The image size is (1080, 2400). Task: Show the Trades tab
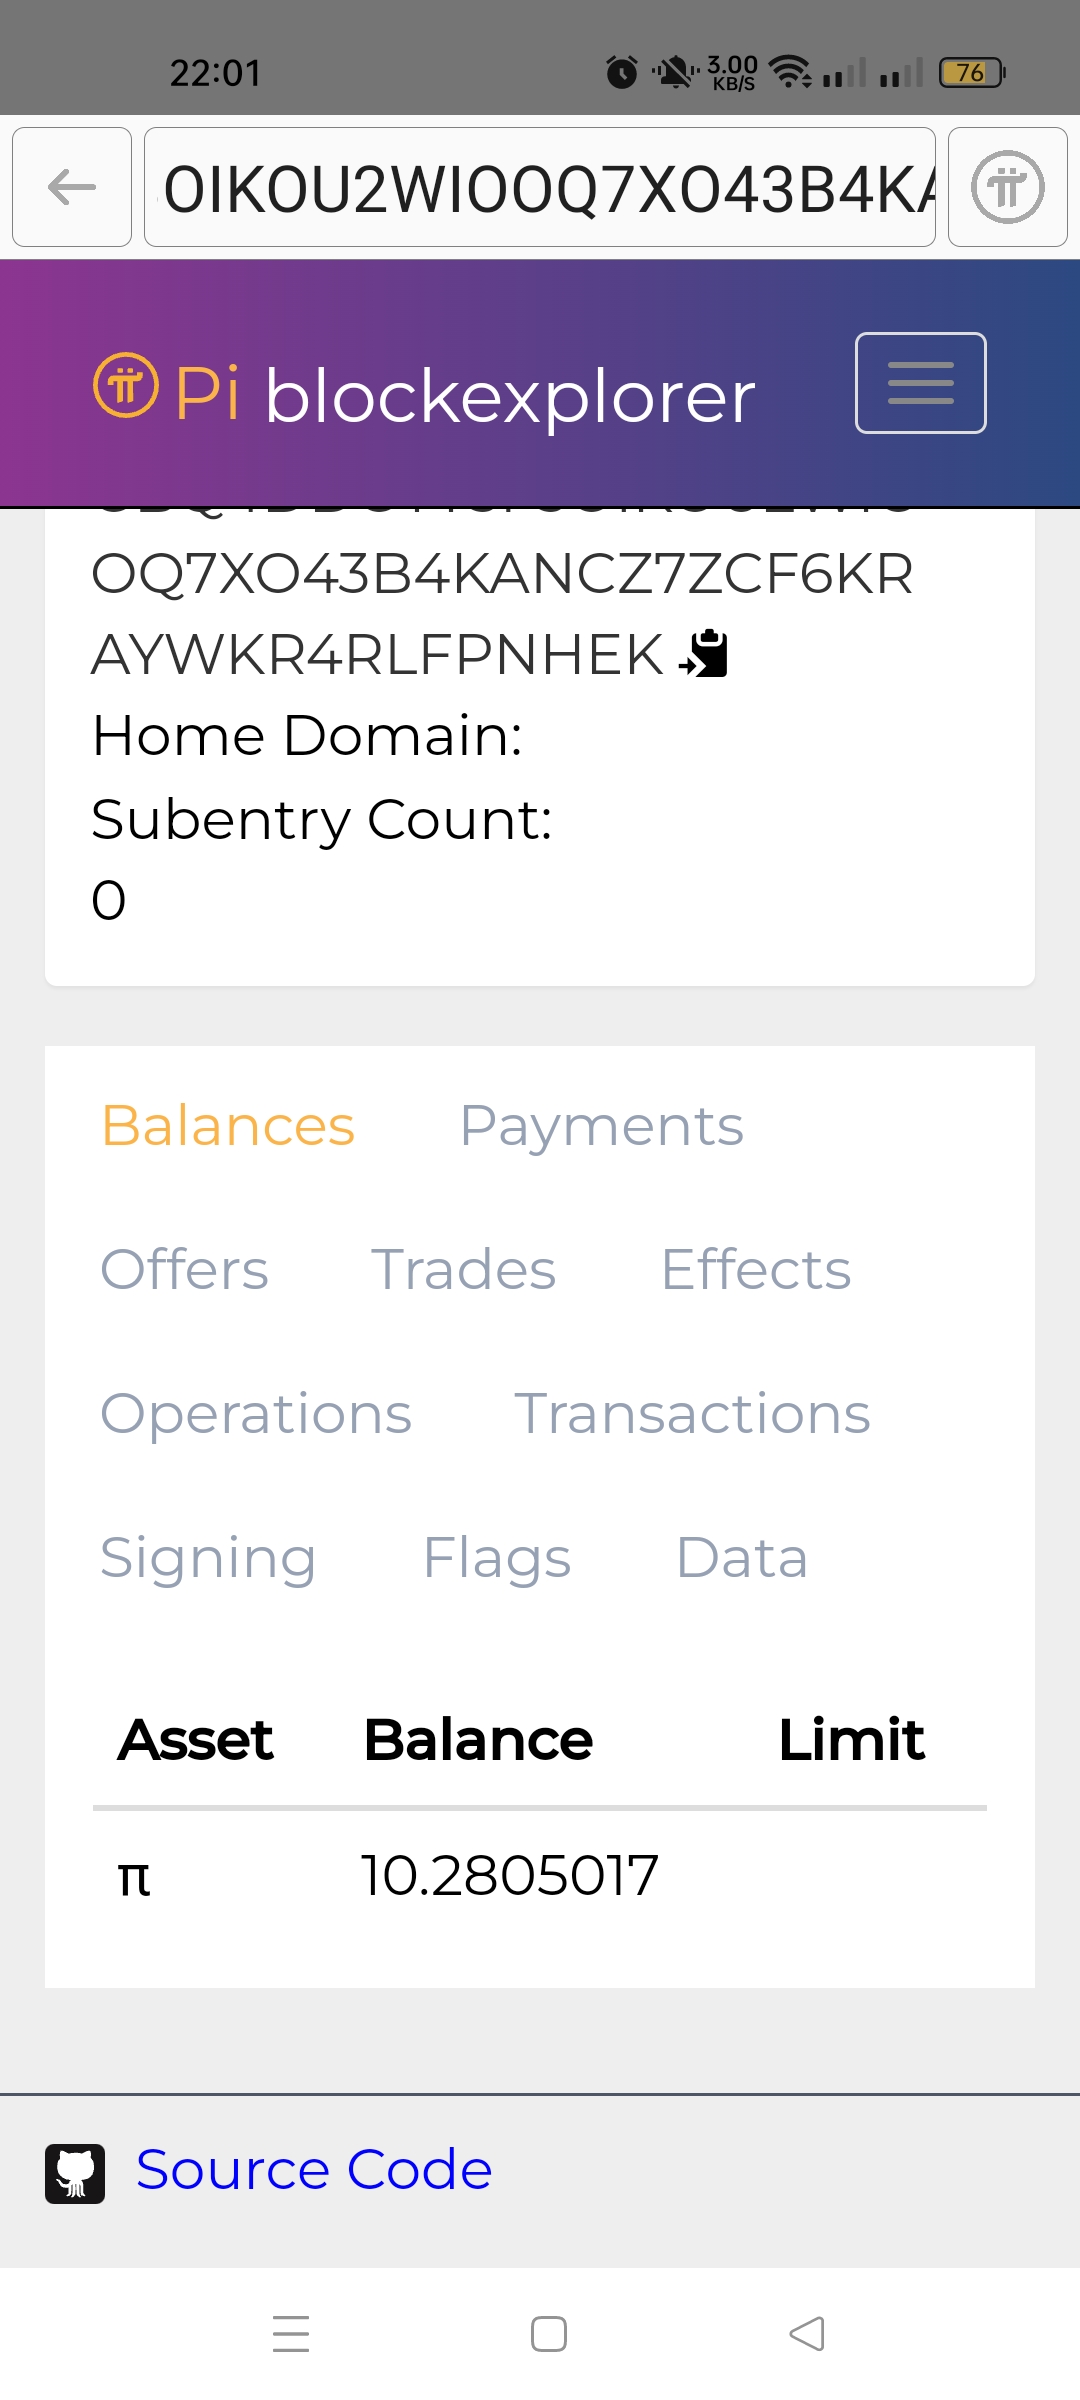click(x=463, y=1270)
